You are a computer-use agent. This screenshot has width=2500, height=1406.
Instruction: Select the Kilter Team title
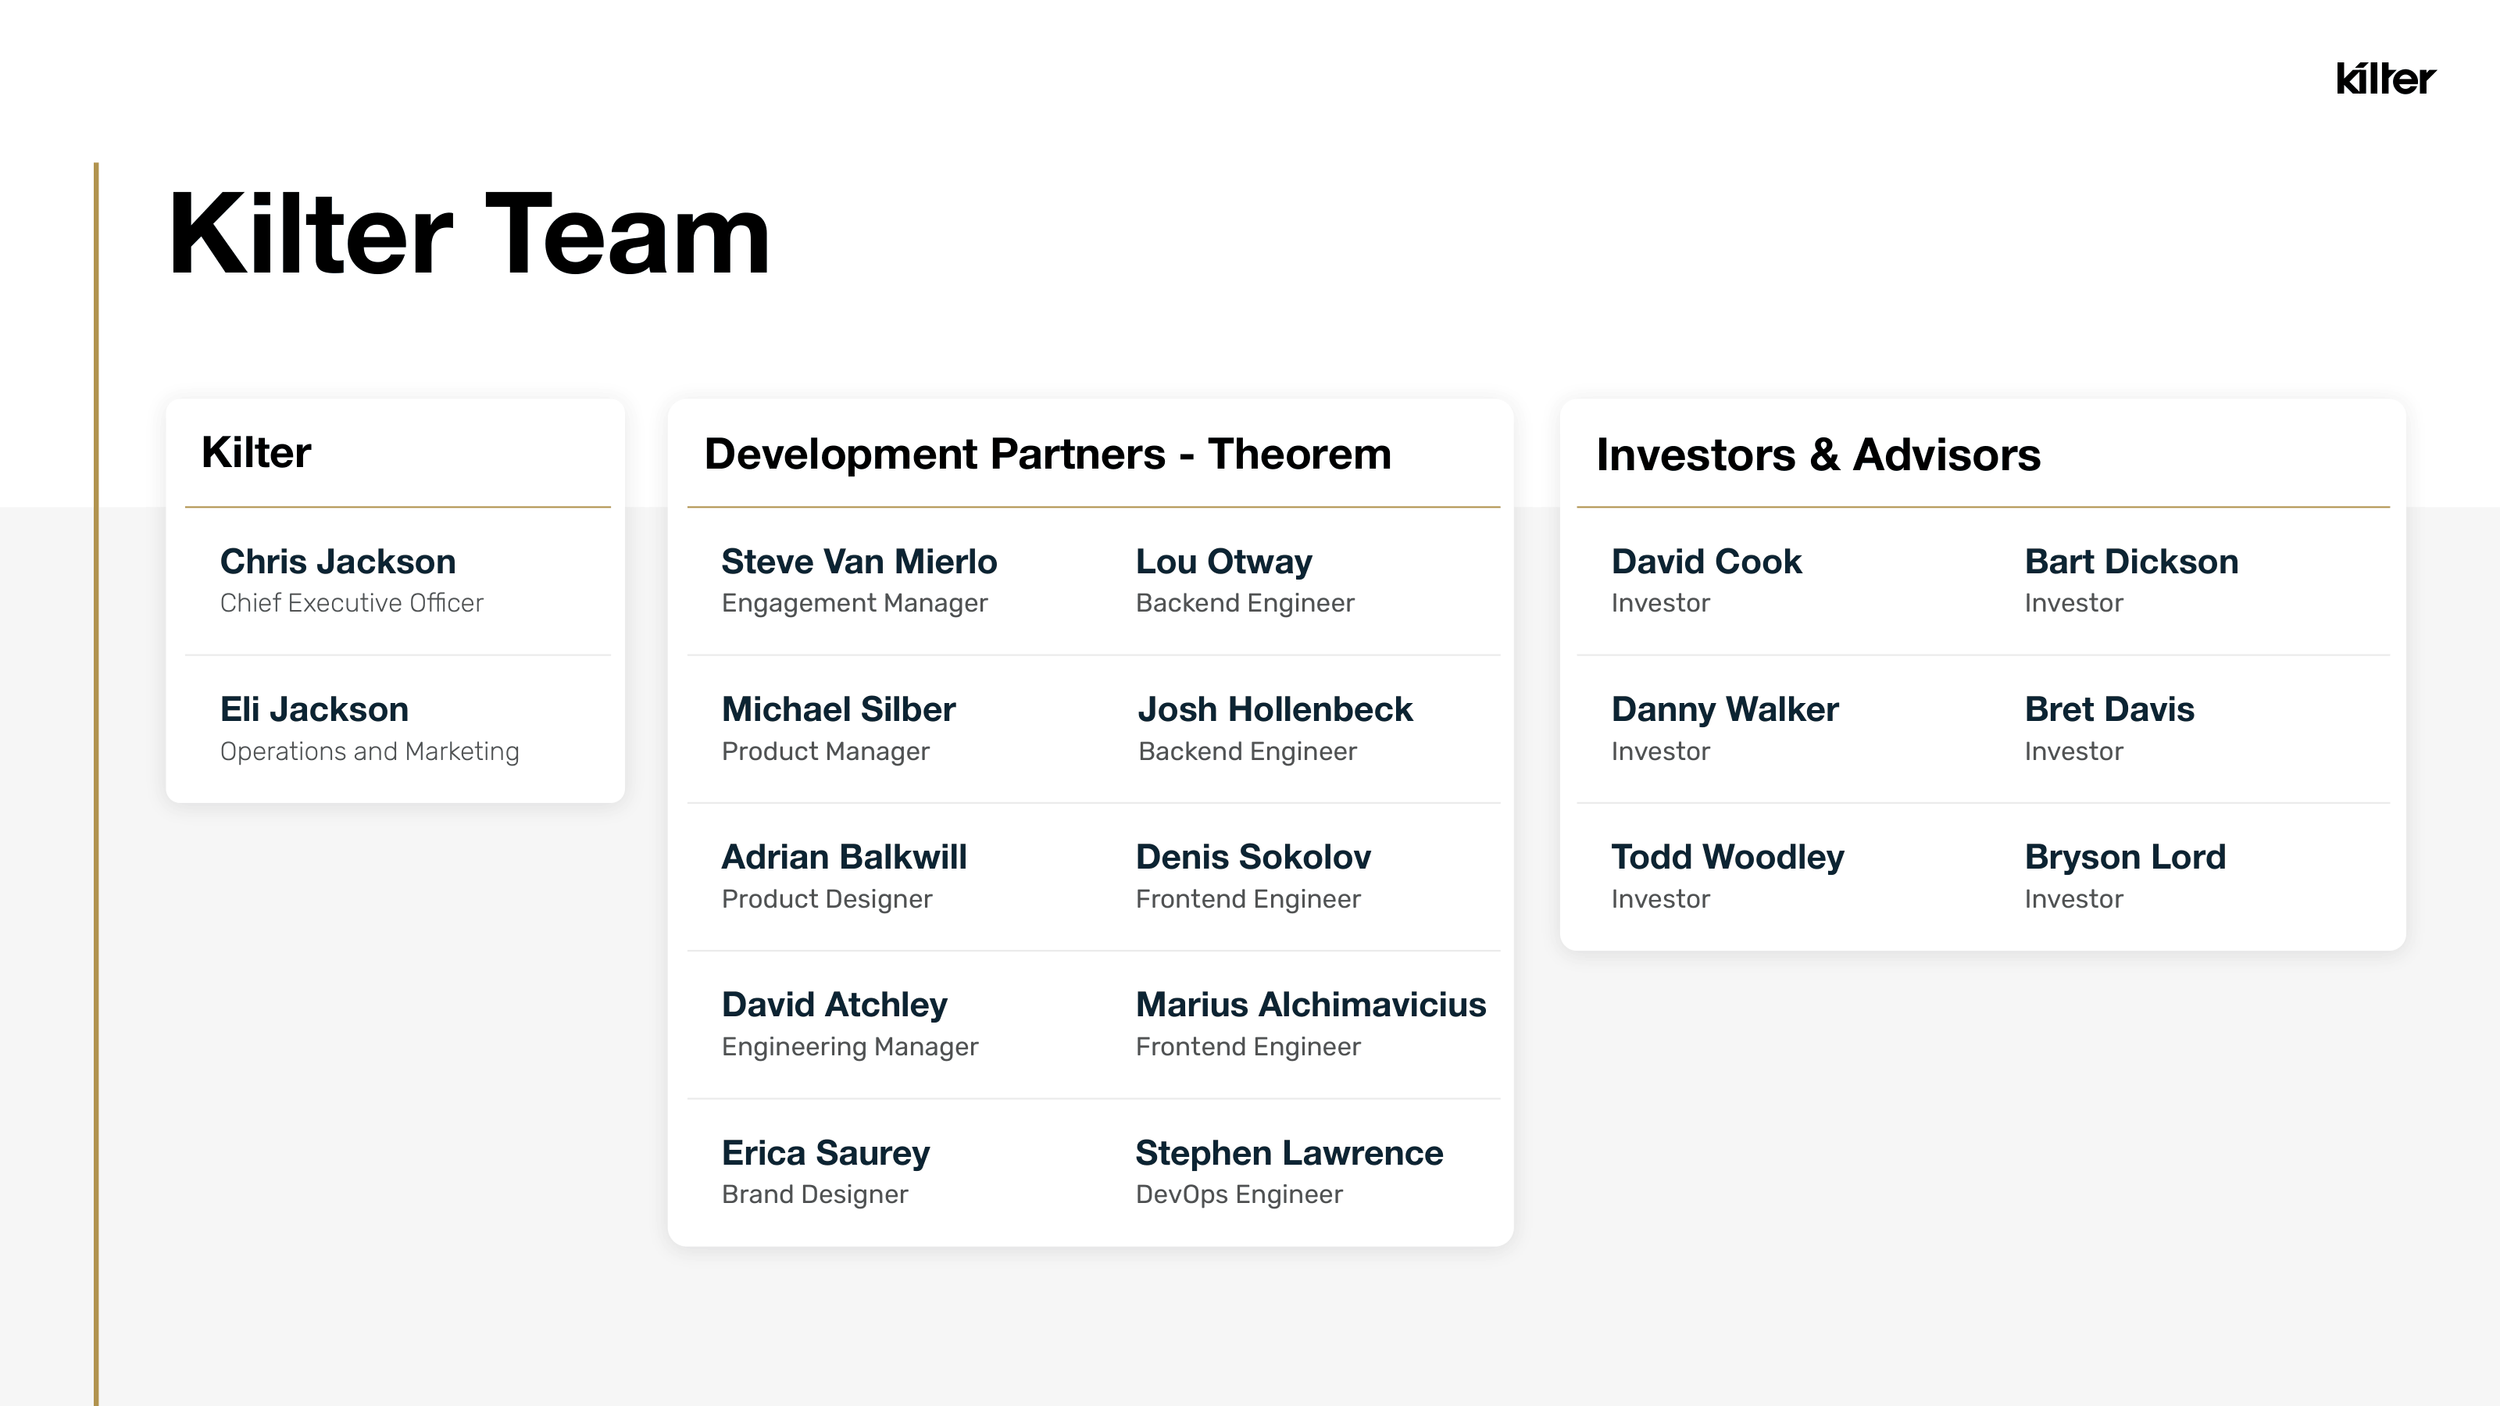(469, 234)
